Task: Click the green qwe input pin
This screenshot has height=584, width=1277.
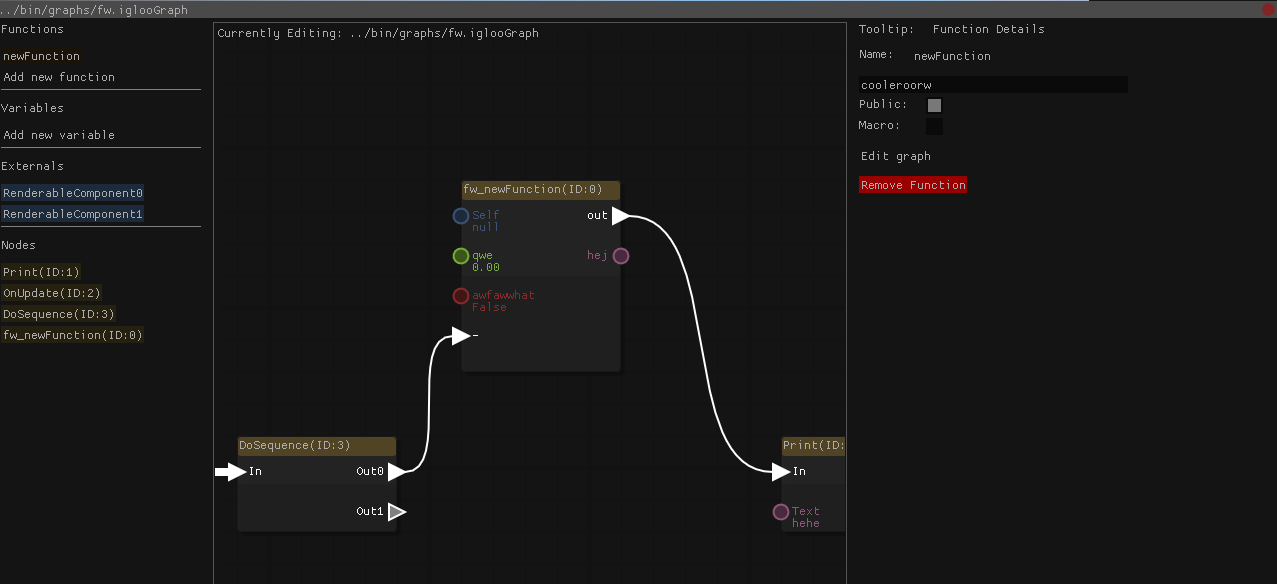Action: click(461, 256)
